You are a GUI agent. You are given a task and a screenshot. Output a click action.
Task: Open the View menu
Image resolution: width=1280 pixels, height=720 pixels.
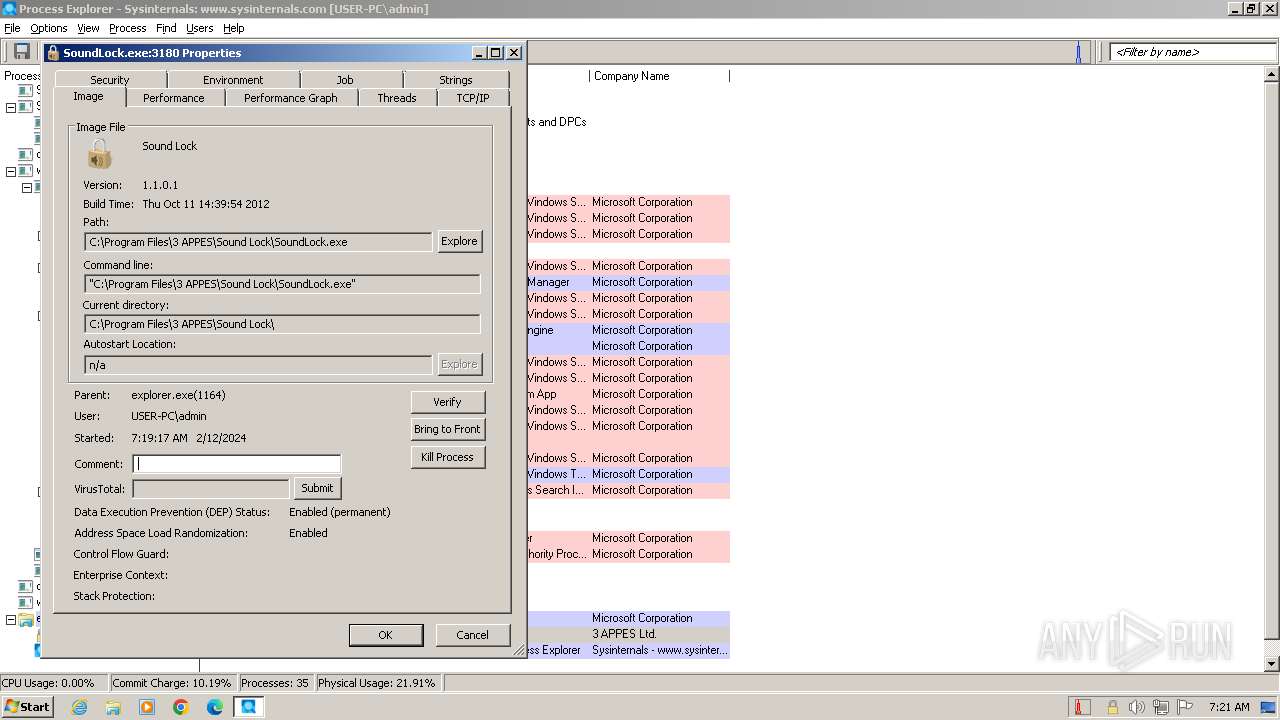pos(88,28)
